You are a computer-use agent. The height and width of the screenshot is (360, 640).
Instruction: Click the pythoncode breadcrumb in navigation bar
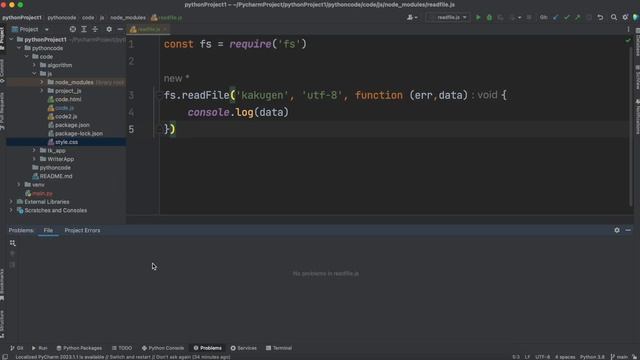coord(62,18)
